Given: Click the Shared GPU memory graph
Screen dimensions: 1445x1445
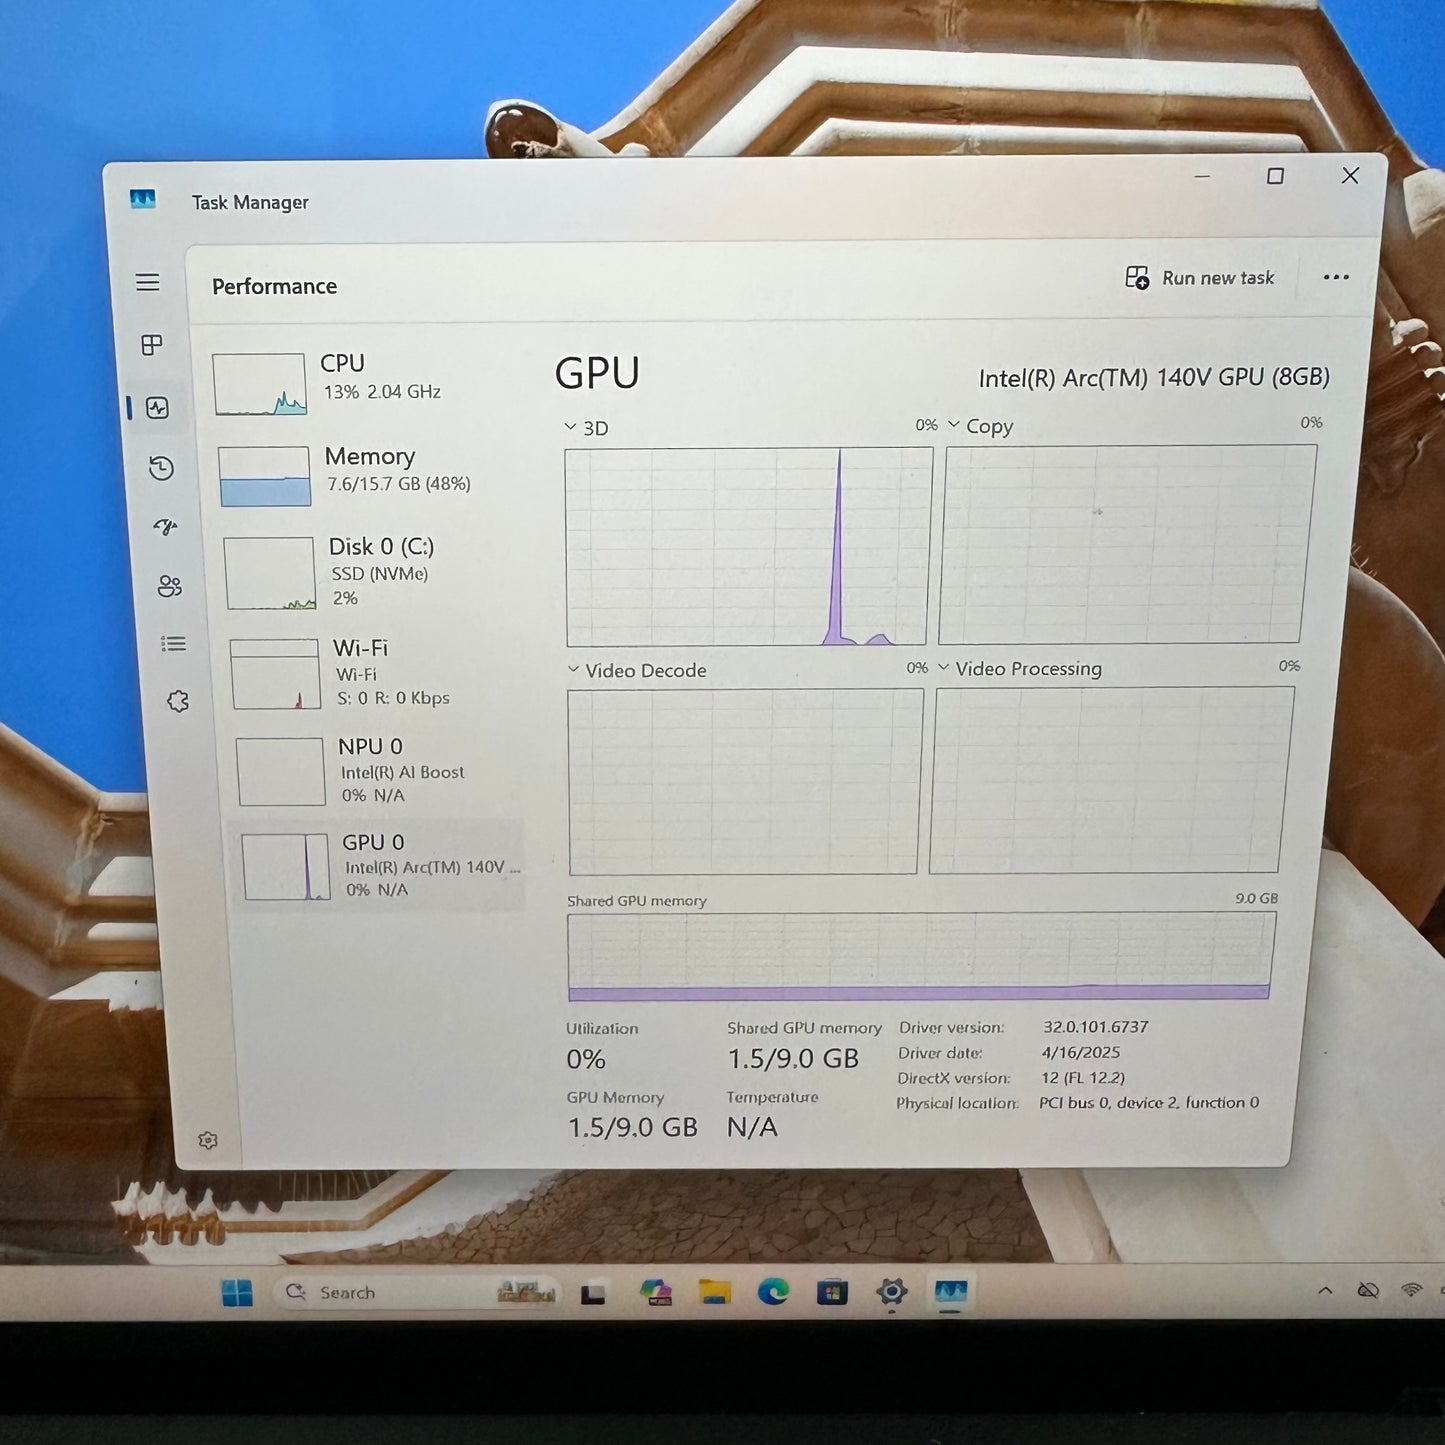Looking at the screenshot, I should click(921, 956).
